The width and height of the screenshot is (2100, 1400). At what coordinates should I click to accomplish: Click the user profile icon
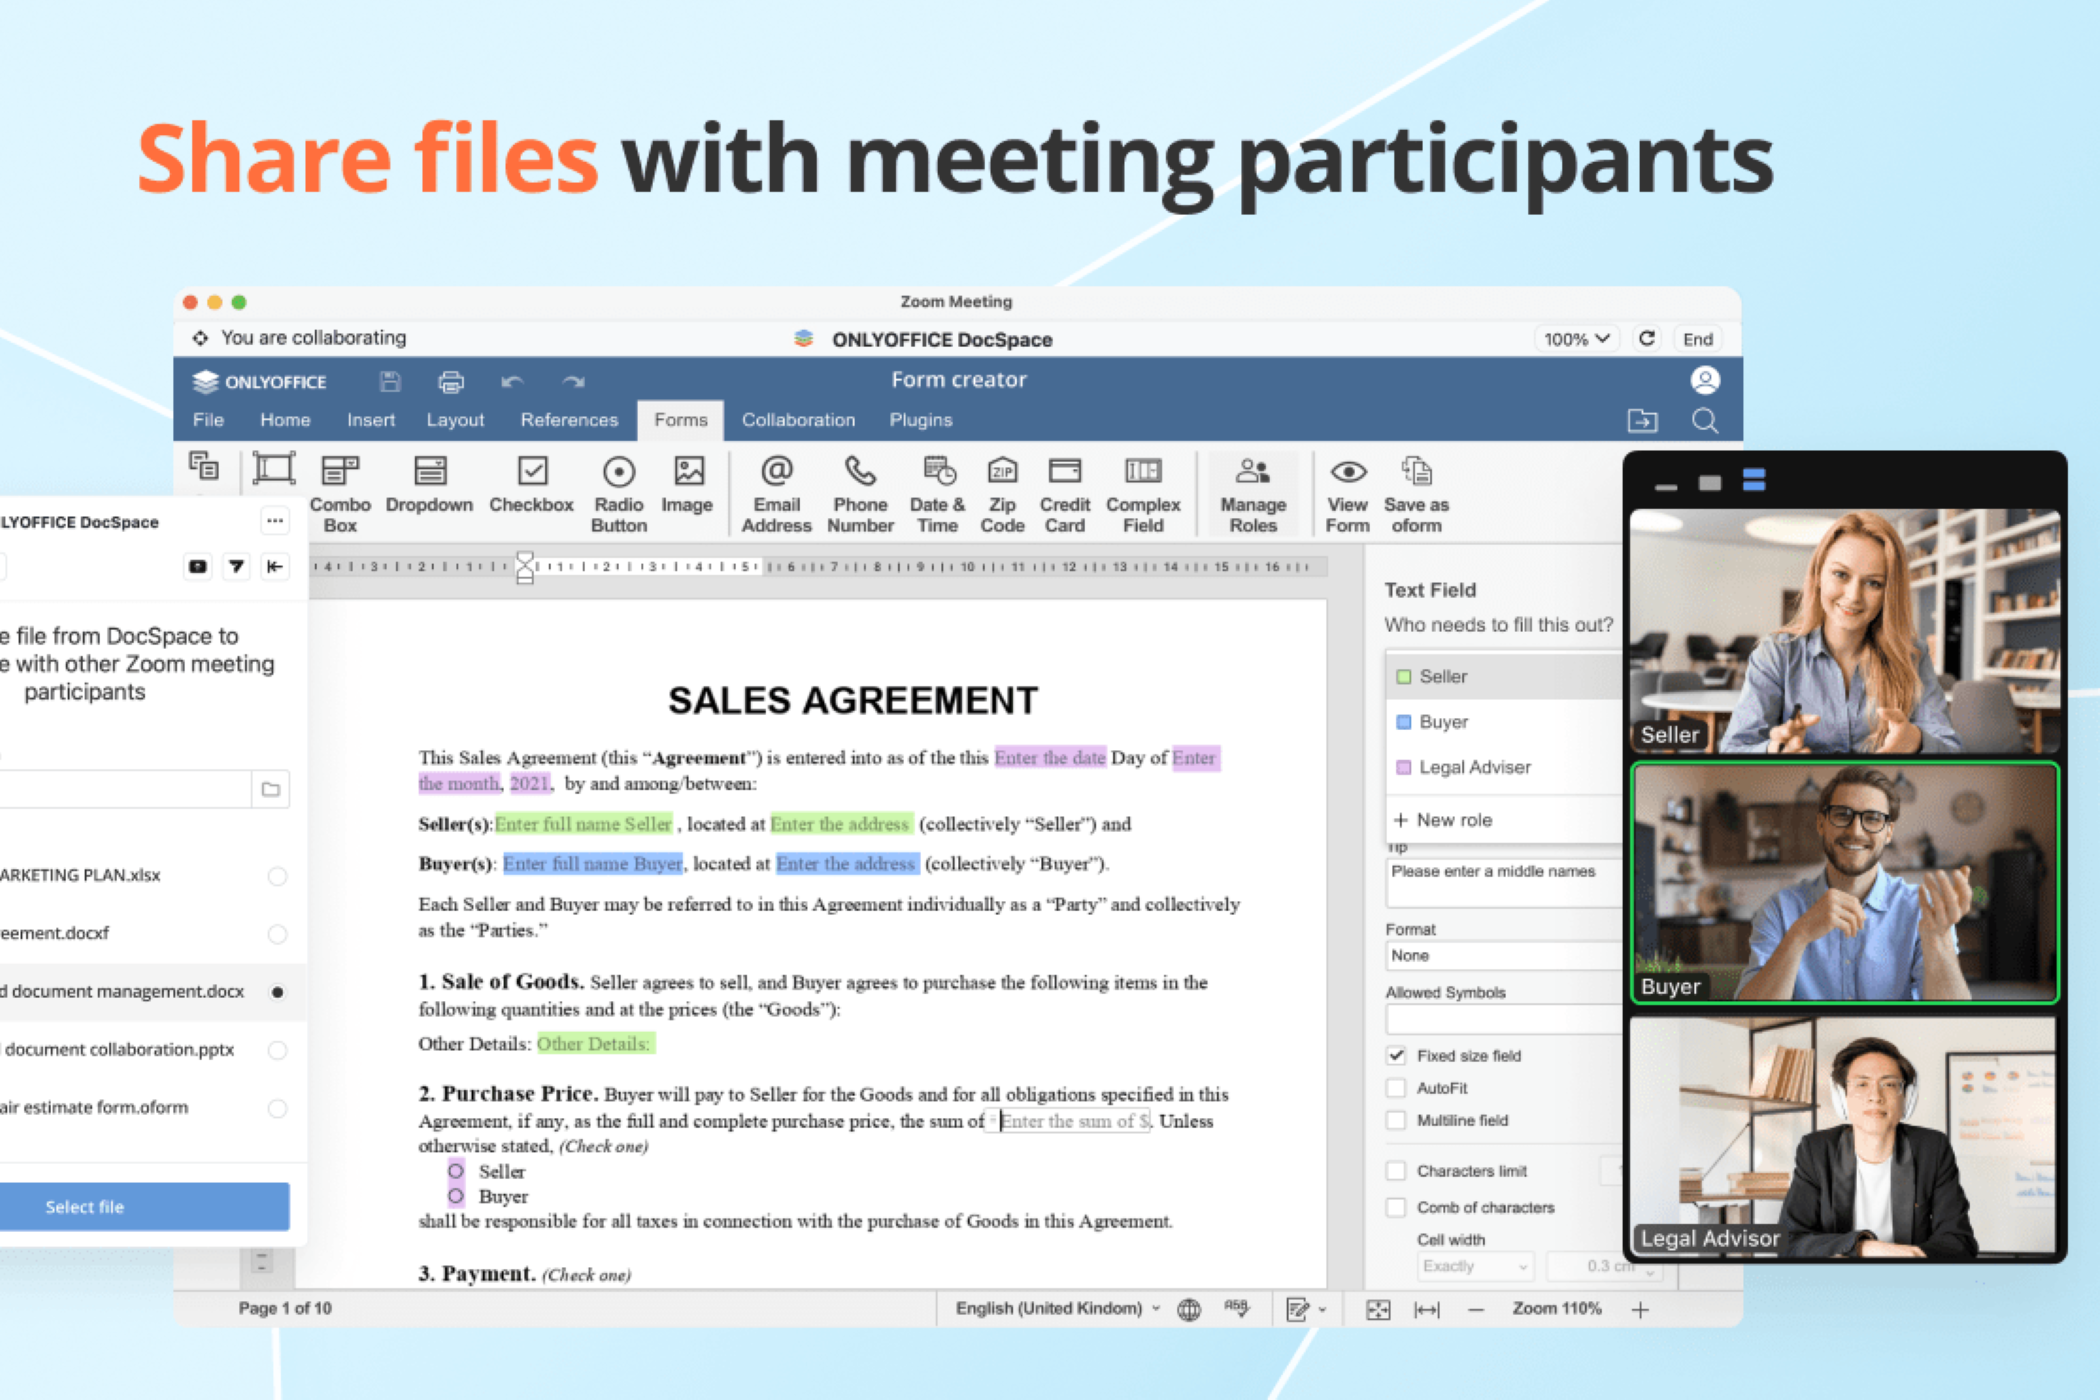(1705, 380)
